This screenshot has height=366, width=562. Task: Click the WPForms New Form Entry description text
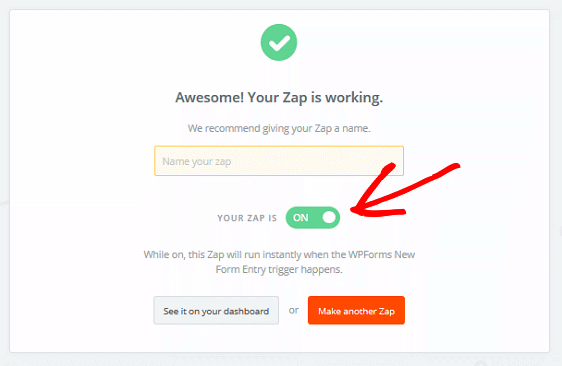pos(279,262)
